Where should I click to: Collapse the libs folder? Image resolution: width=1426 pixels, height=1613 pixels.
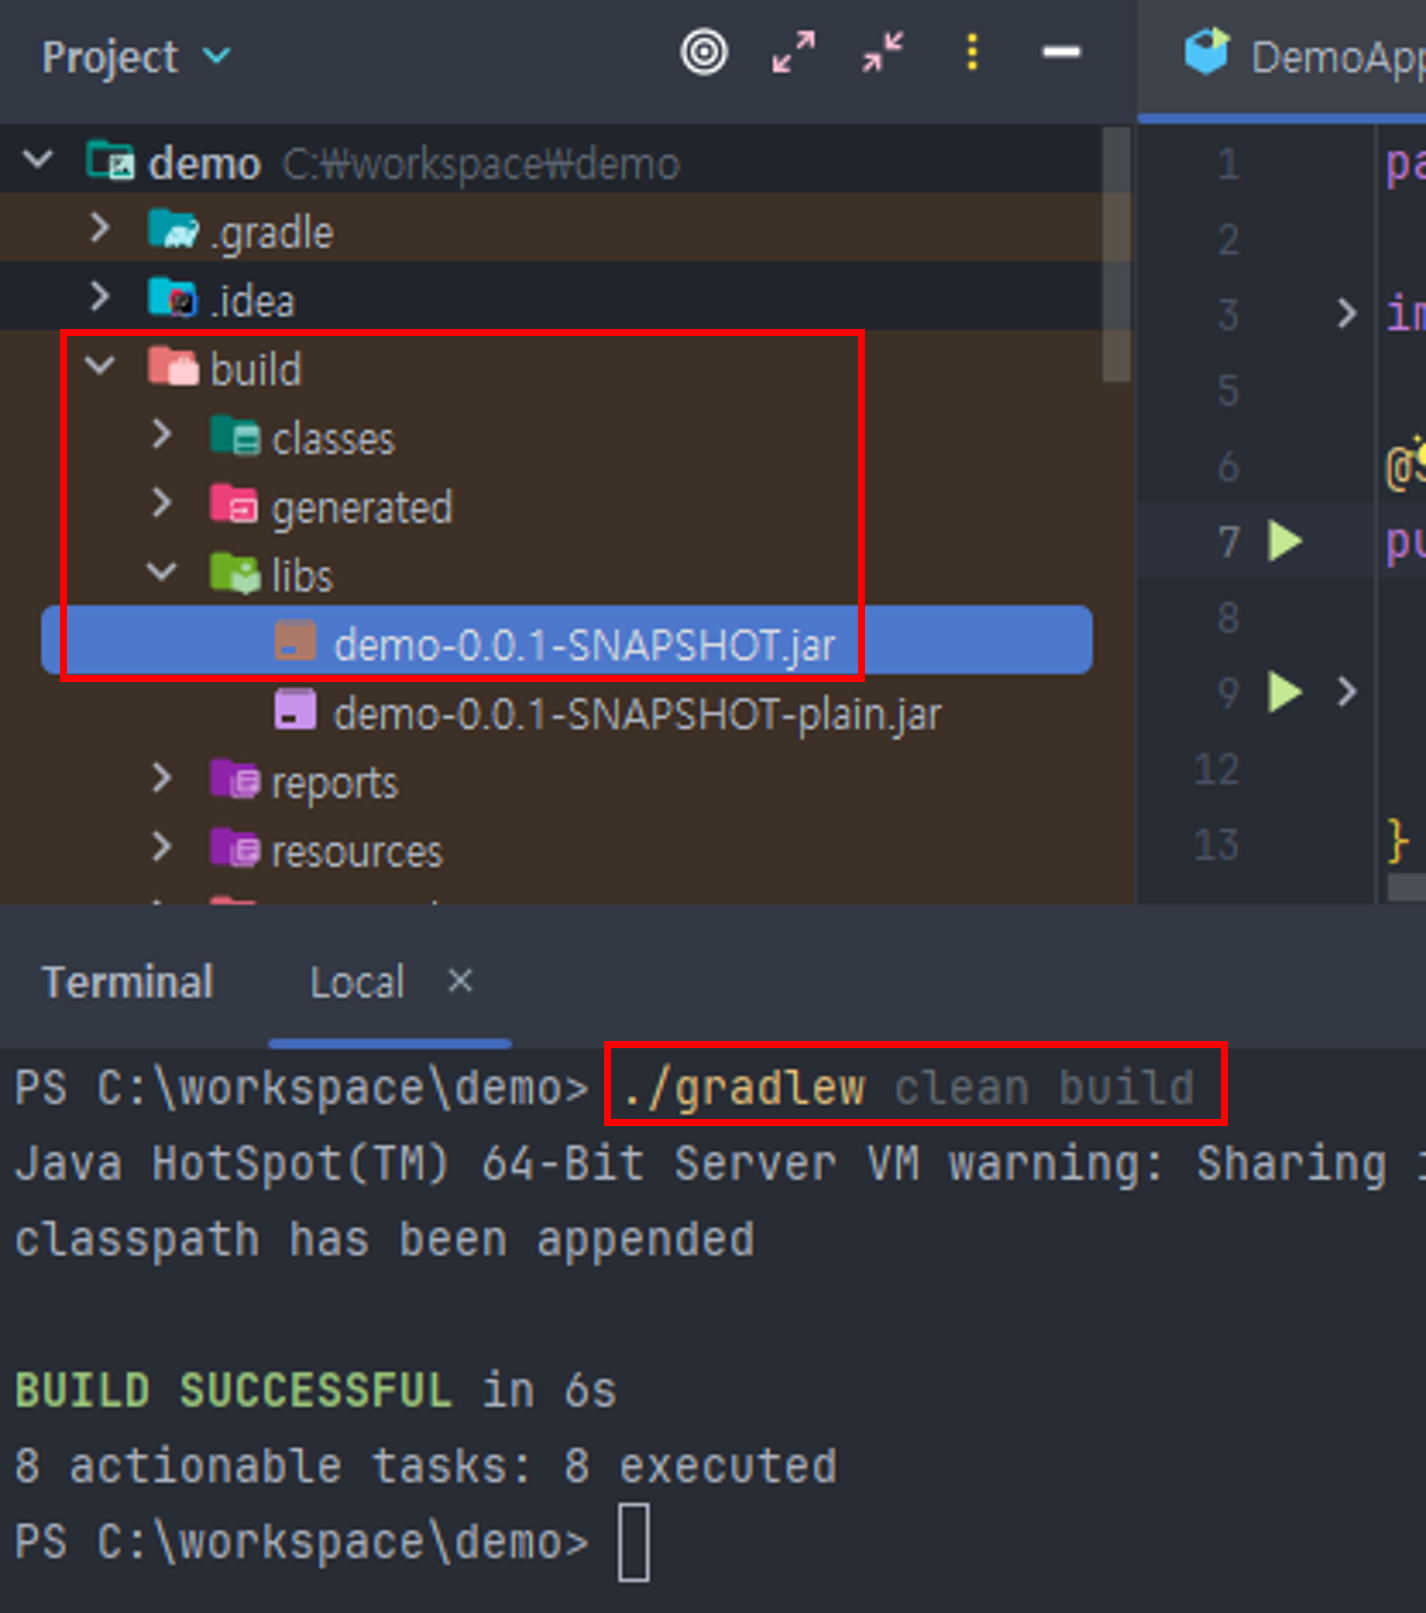point(162,572)
